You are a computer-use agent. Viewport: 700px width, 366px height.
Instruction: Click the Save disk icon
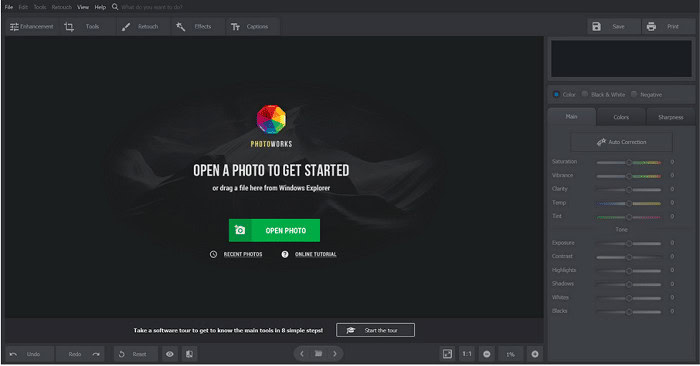pyautogui.click(x=596, y=27)
